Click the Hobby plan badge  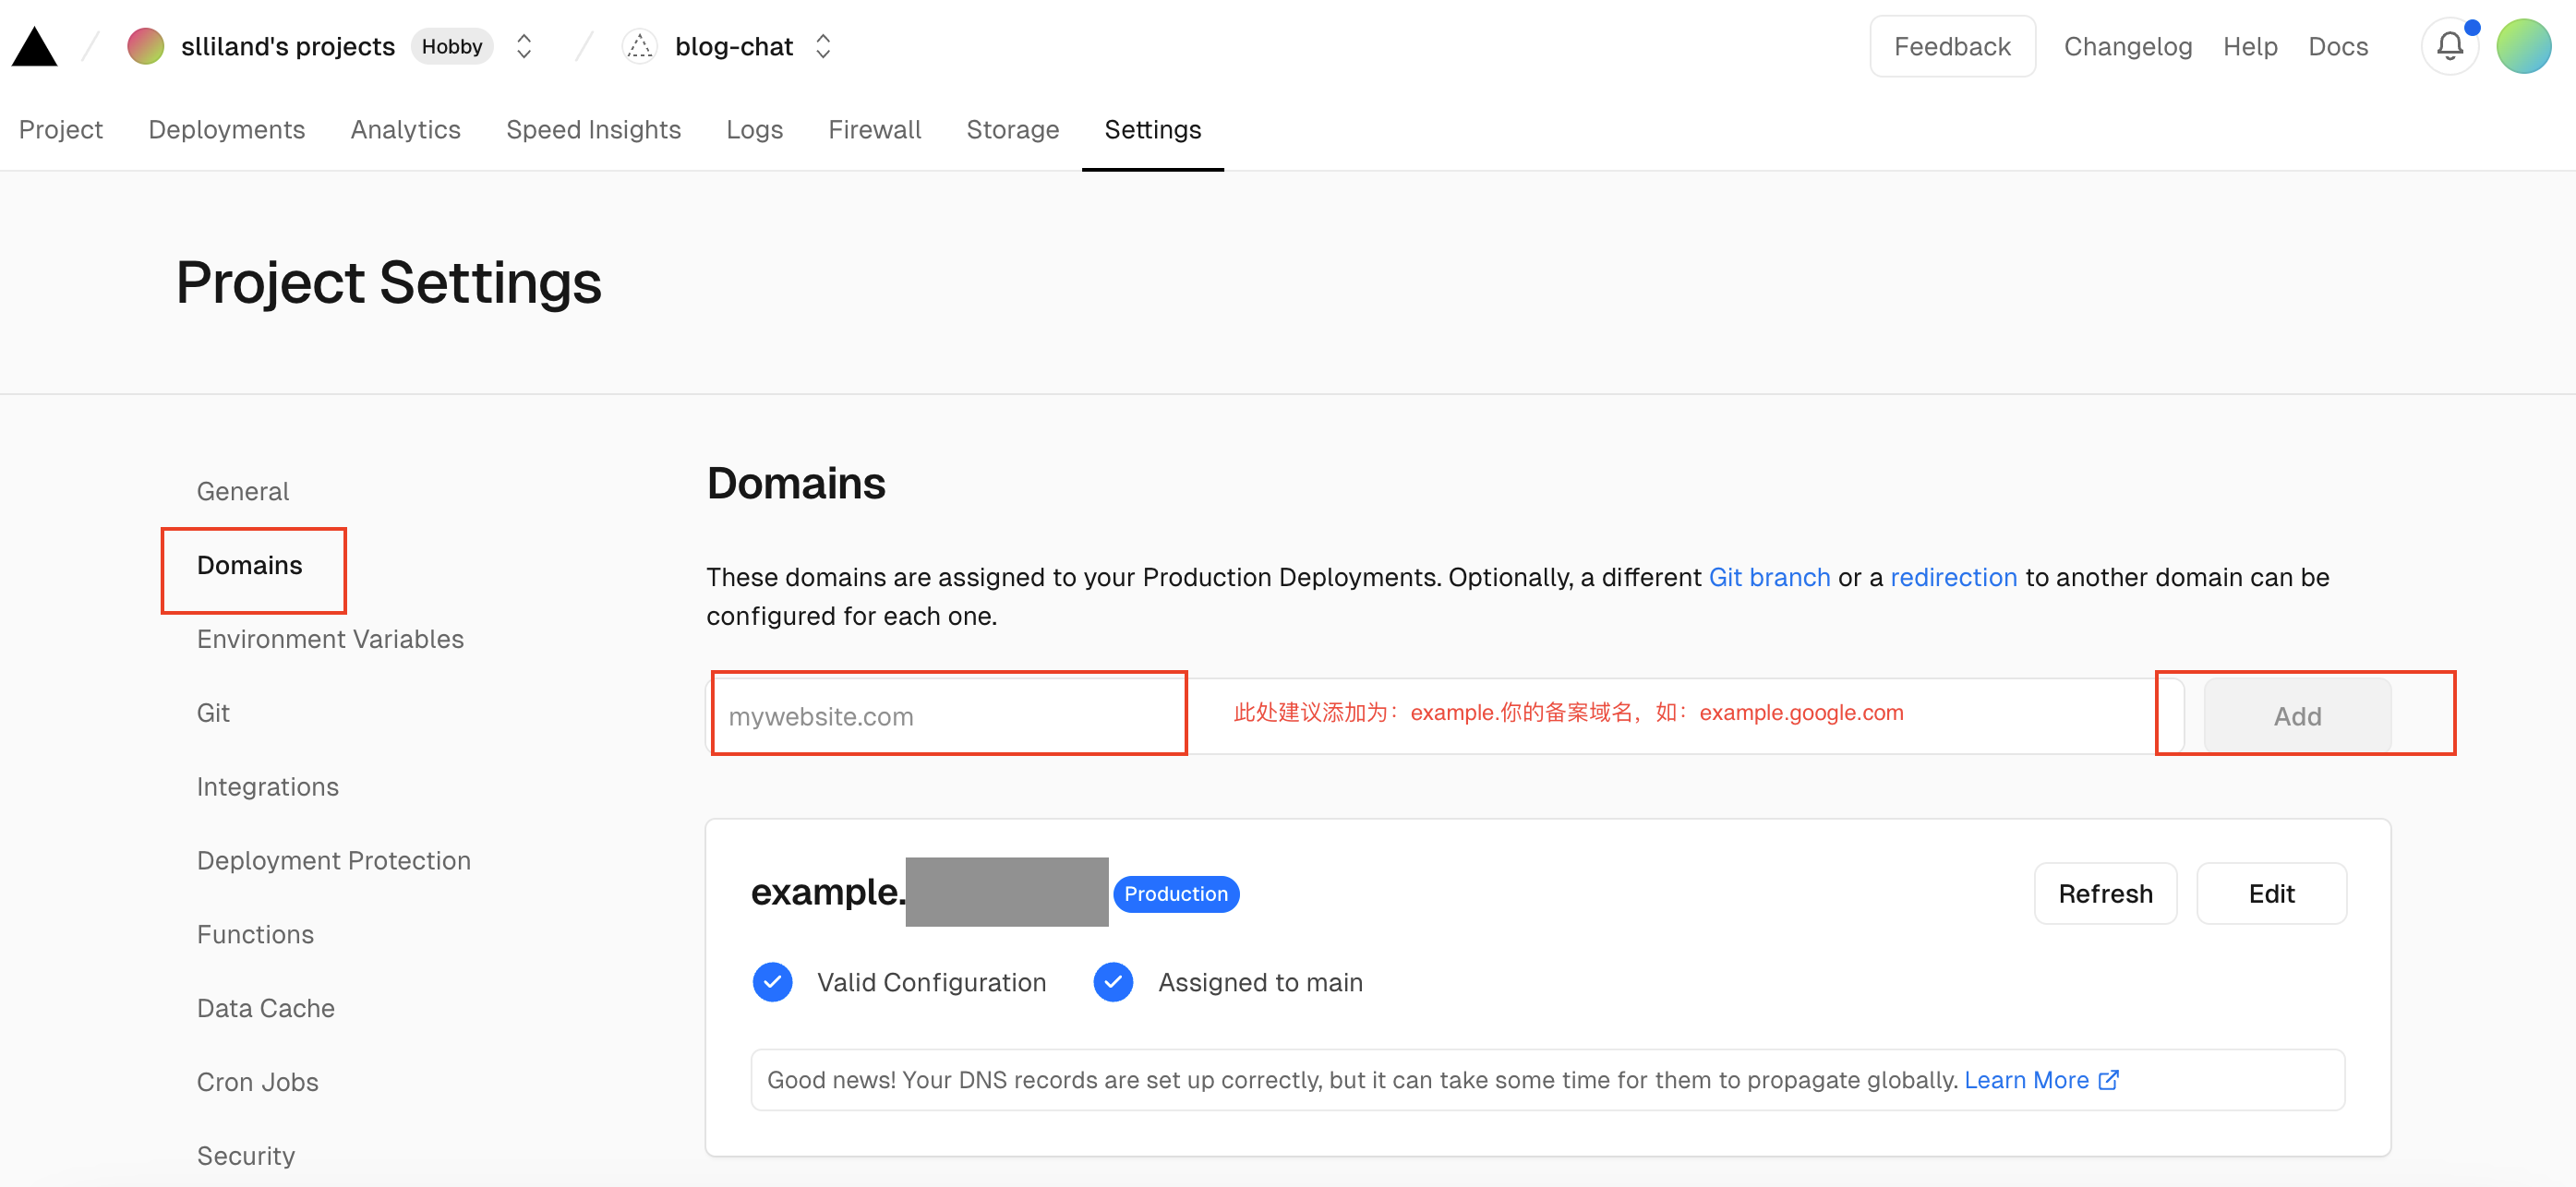[452, 46]
